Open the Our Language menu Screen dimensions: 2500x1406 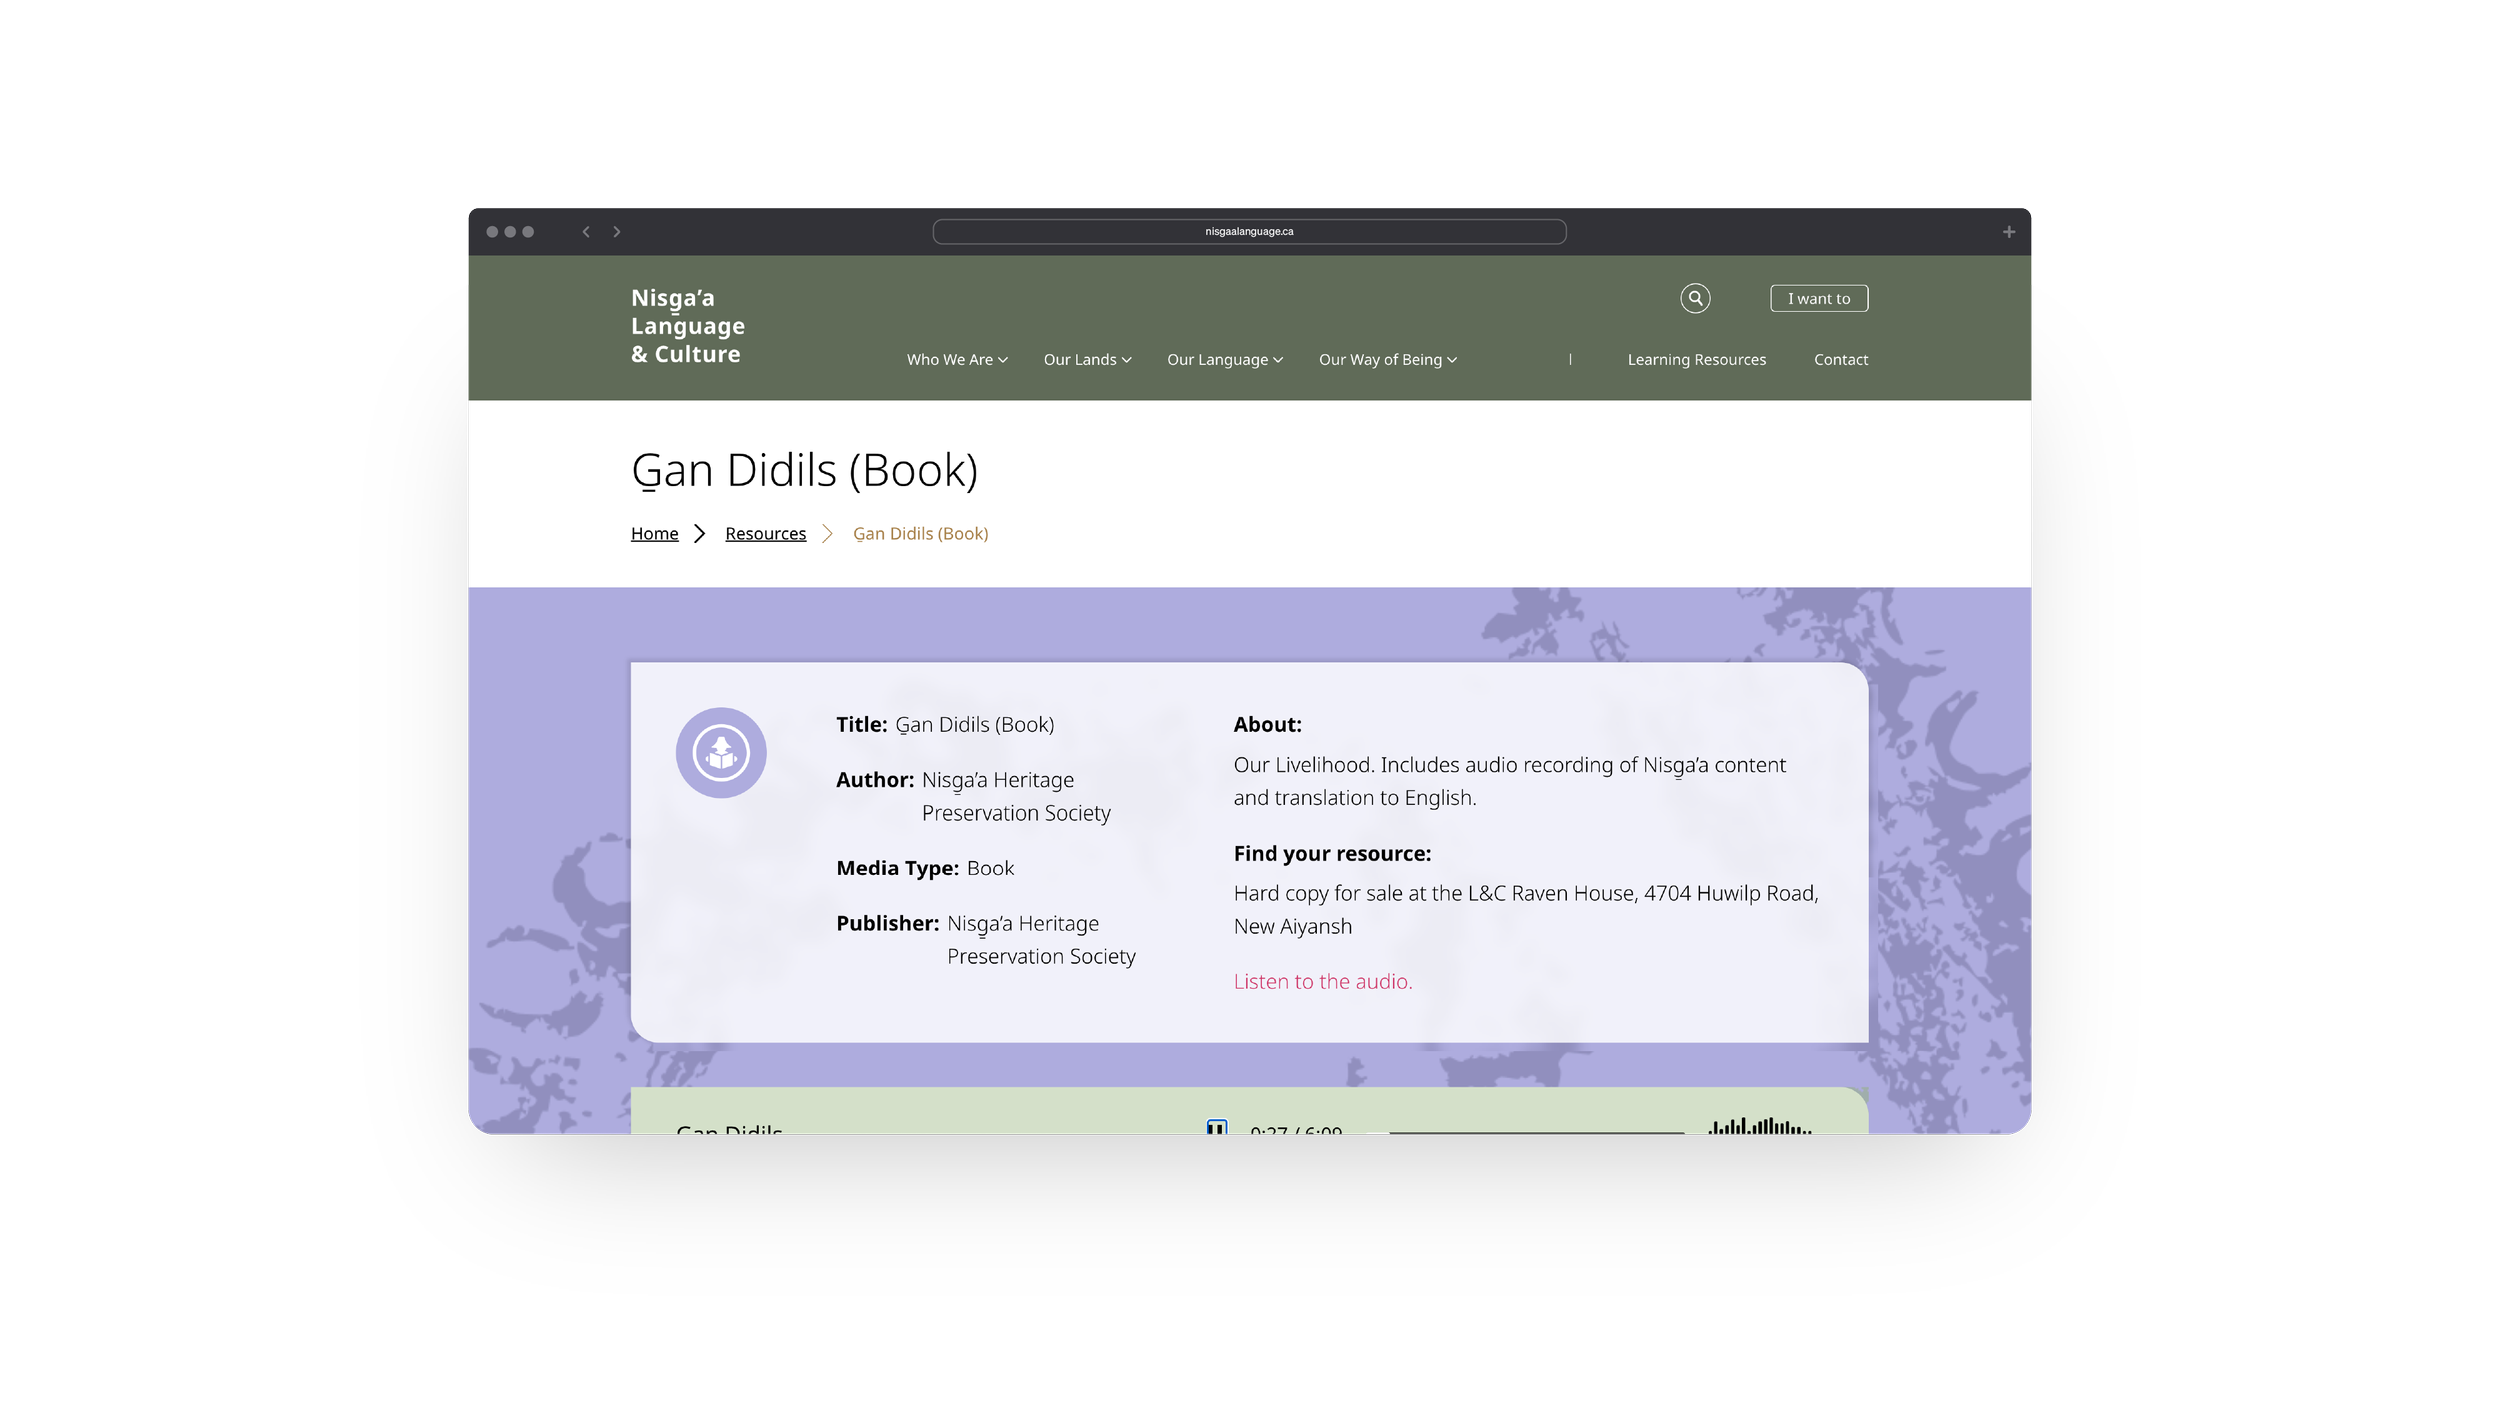click(x=1223, y=359)
